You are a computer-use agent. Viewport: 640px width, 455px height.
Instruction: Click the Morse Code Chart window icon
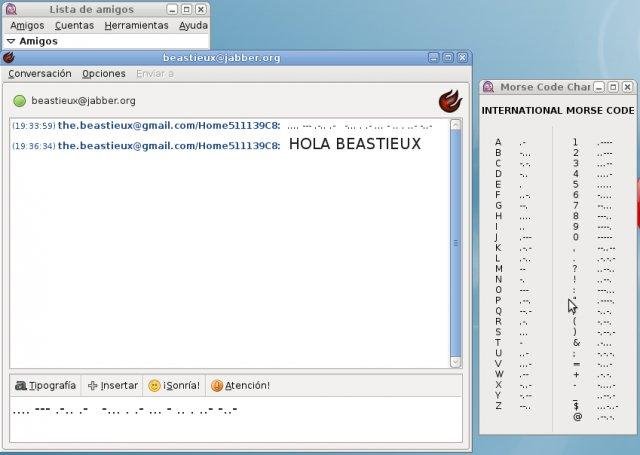(488, 87)
